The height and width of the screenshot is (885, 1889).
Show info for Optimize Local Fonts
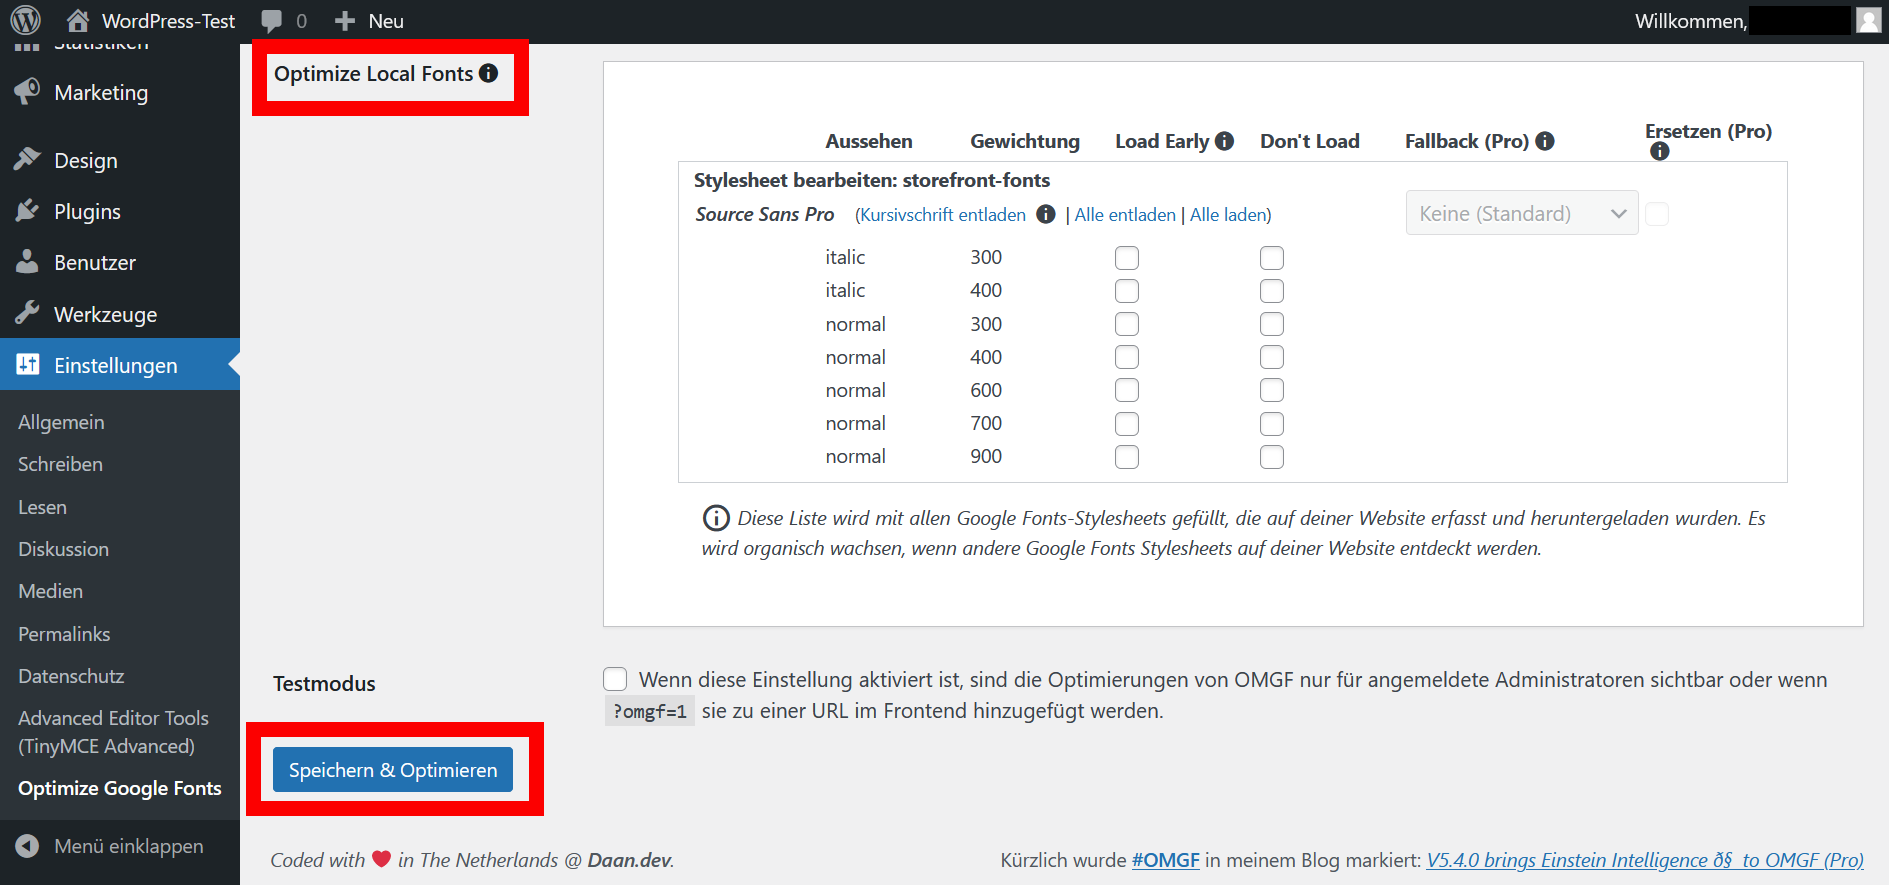click(x=488, y=73)
